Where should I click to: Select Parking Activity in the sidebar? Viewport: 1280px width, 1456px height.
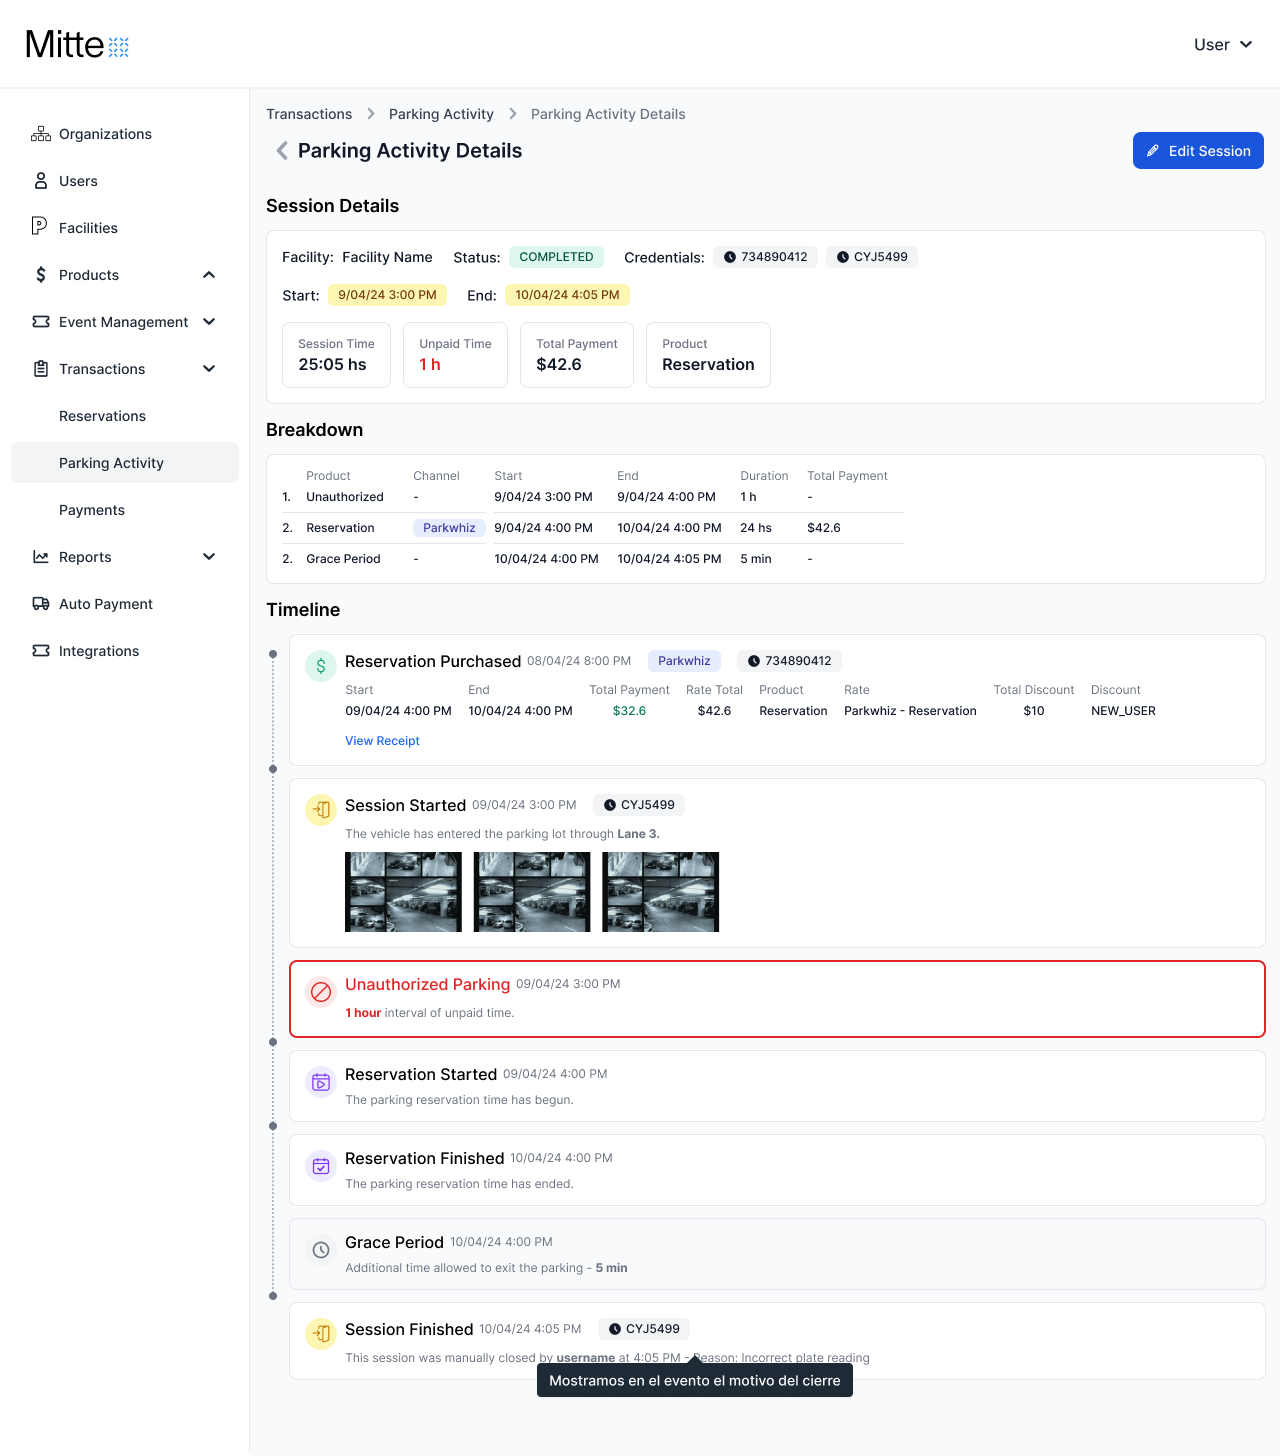[x=125, y=463]
